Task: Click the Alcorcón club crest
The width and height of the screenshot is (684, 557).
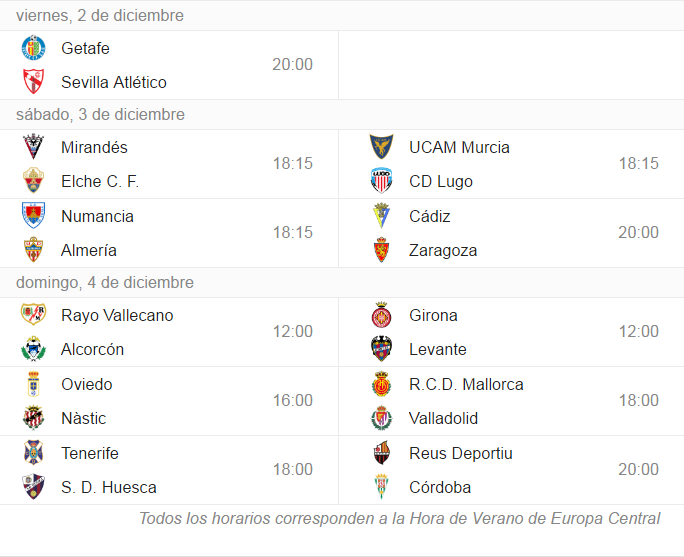Action: point(34,349)
